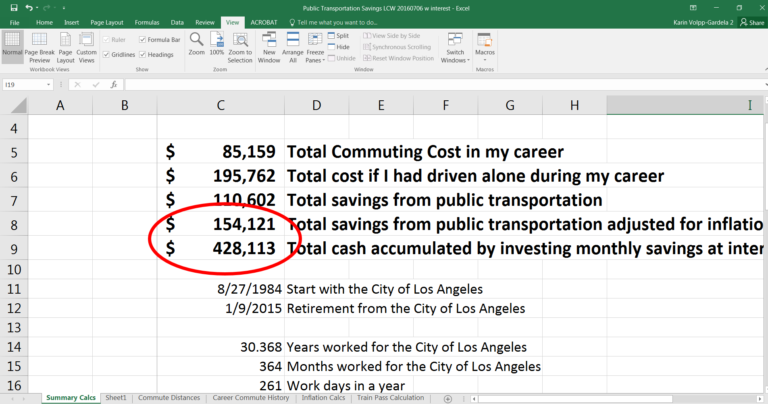Click Tell me what you want to do
The height and width of the screenshot is (404, 768).
click(x=333, y=23)
